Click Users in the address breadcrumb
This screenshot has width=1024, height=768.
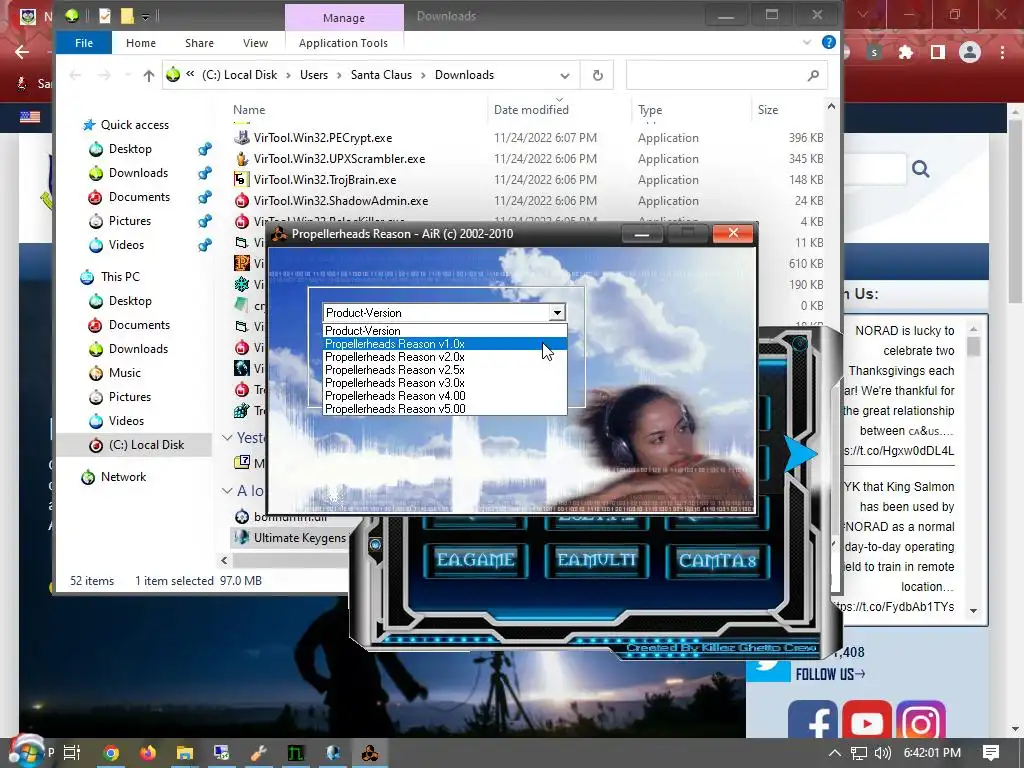(x=313, y=75)
